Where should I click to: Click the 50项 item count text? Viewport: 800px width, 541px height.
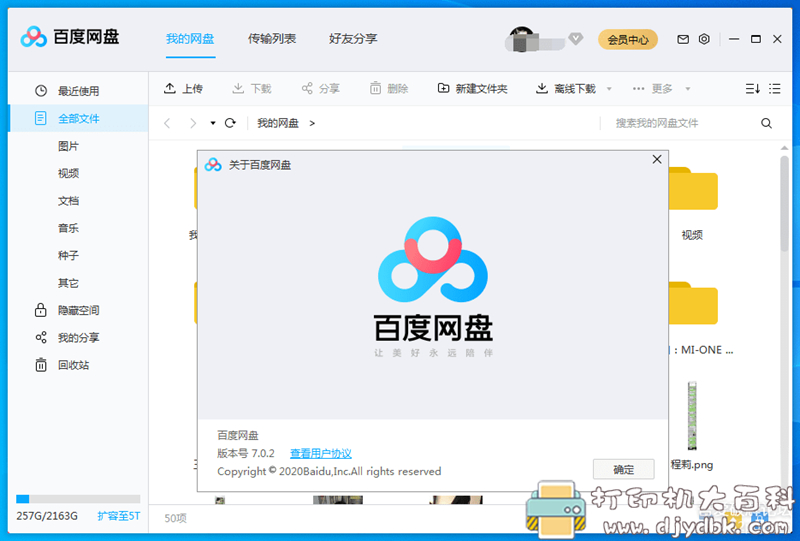click(176, 519)
